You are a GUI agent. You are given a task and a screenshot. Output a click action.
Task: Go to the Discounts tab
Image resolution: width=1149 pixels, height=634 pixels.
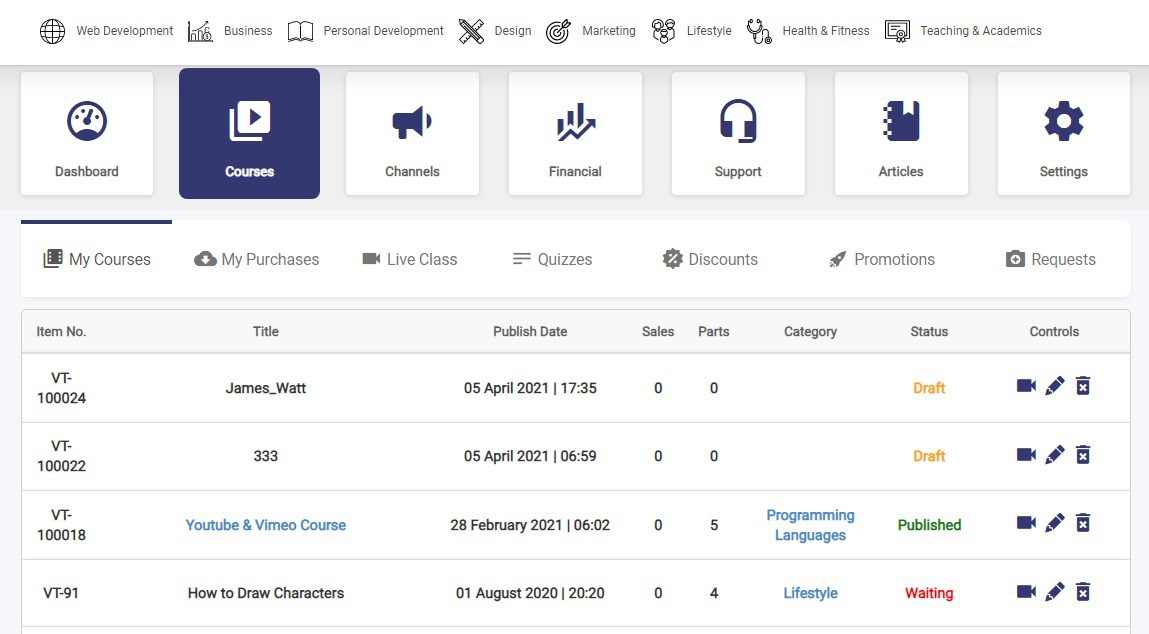[710, 259]
